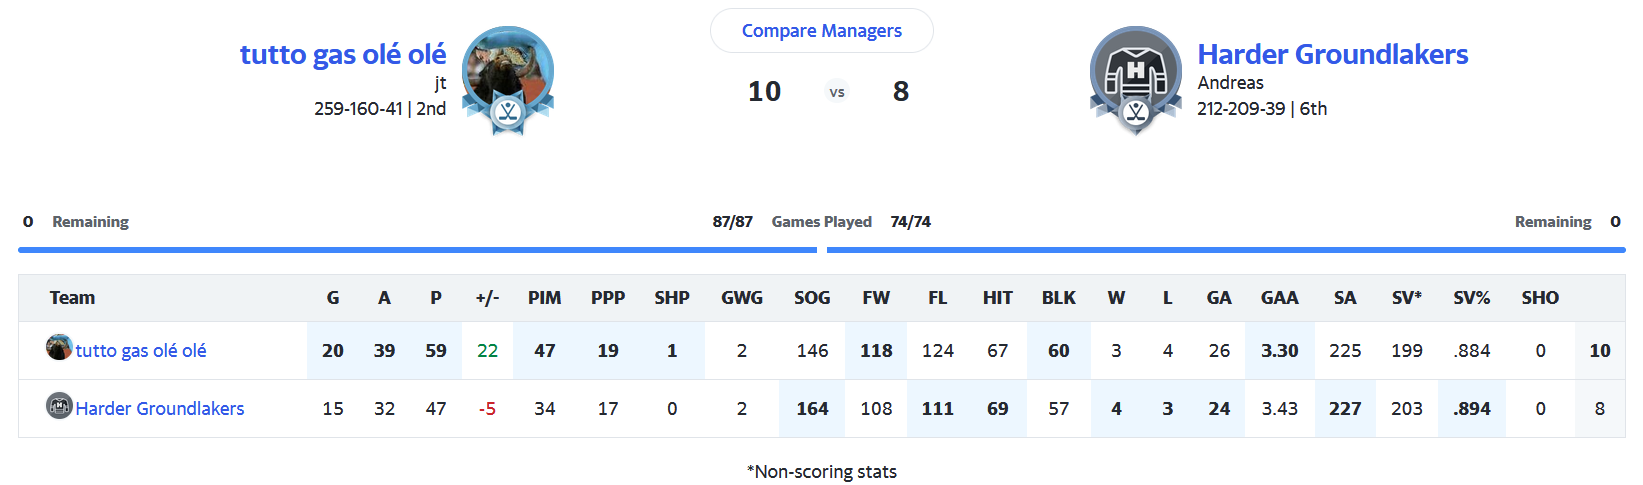Click the left games played progress bar
Viewport: 1643px width, 485px height.
point(417,250)
